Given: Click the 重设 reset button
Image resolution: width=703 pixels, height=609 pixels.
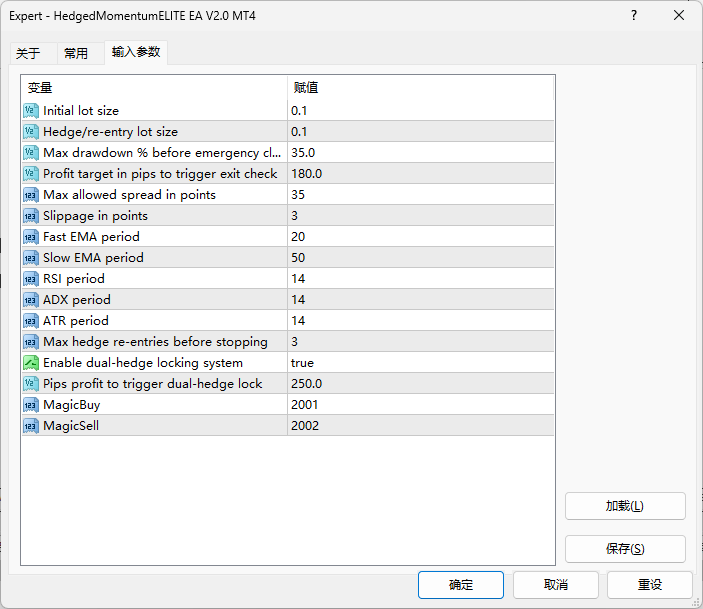Looking at the screenshot, I should point(650,585).
